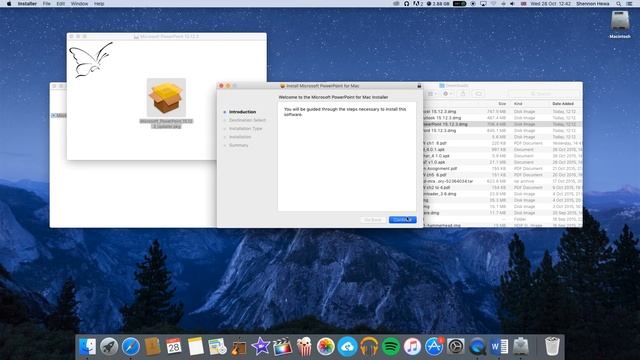Open the Window menu

[79, 4]
